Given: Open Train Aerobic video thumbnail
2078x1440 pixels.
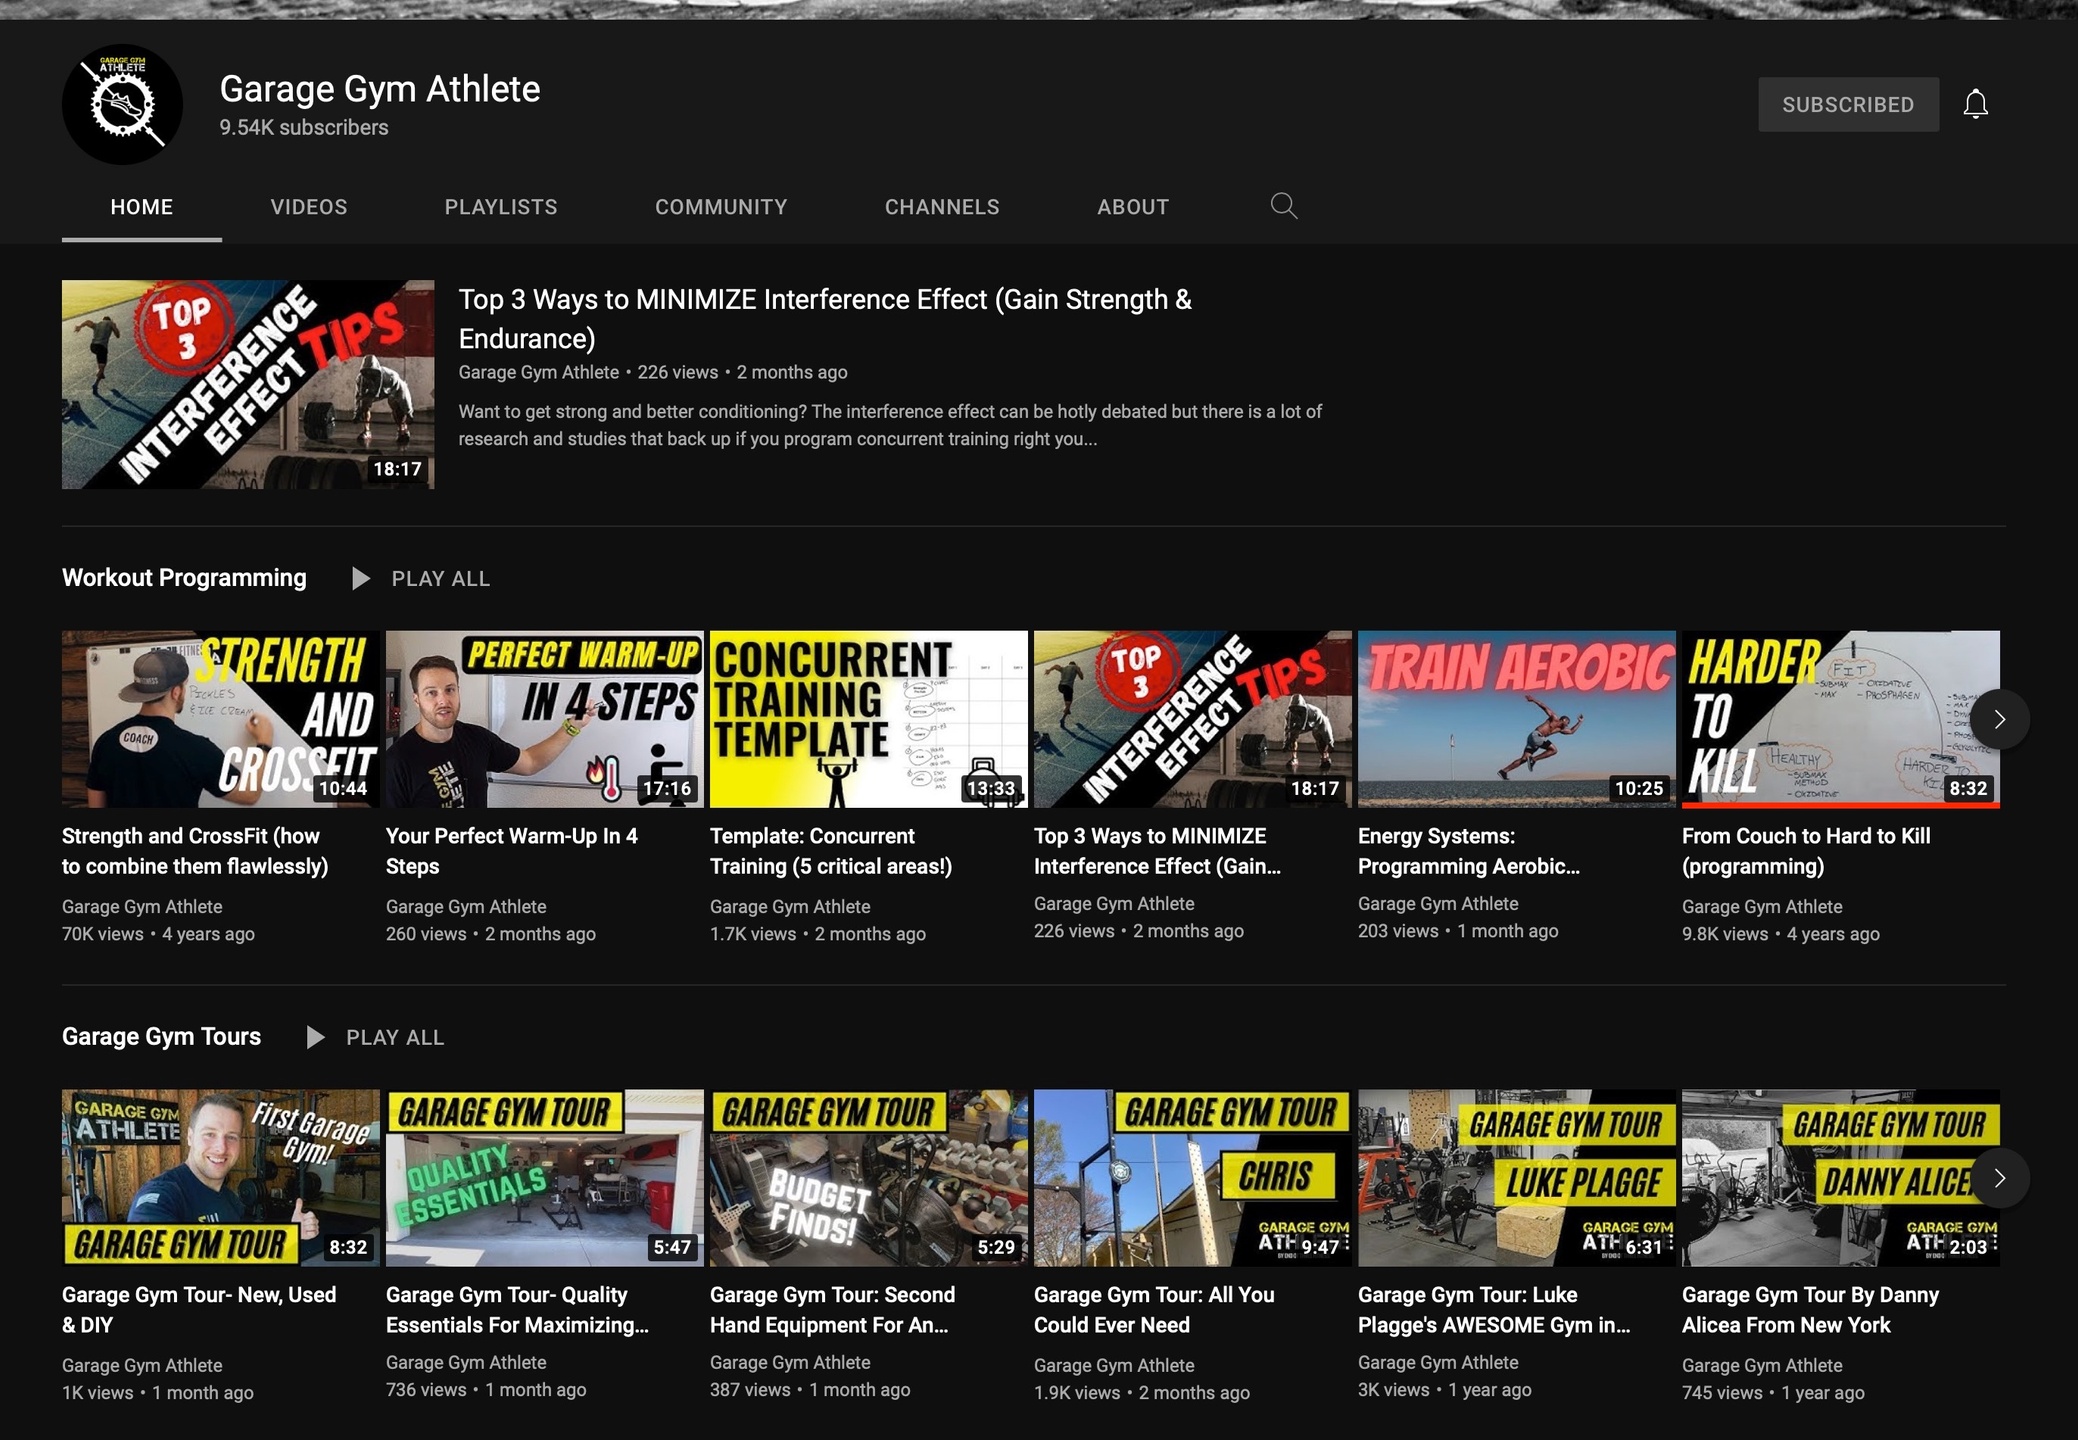Looking at the screenshot, I should pos(1516,718).
